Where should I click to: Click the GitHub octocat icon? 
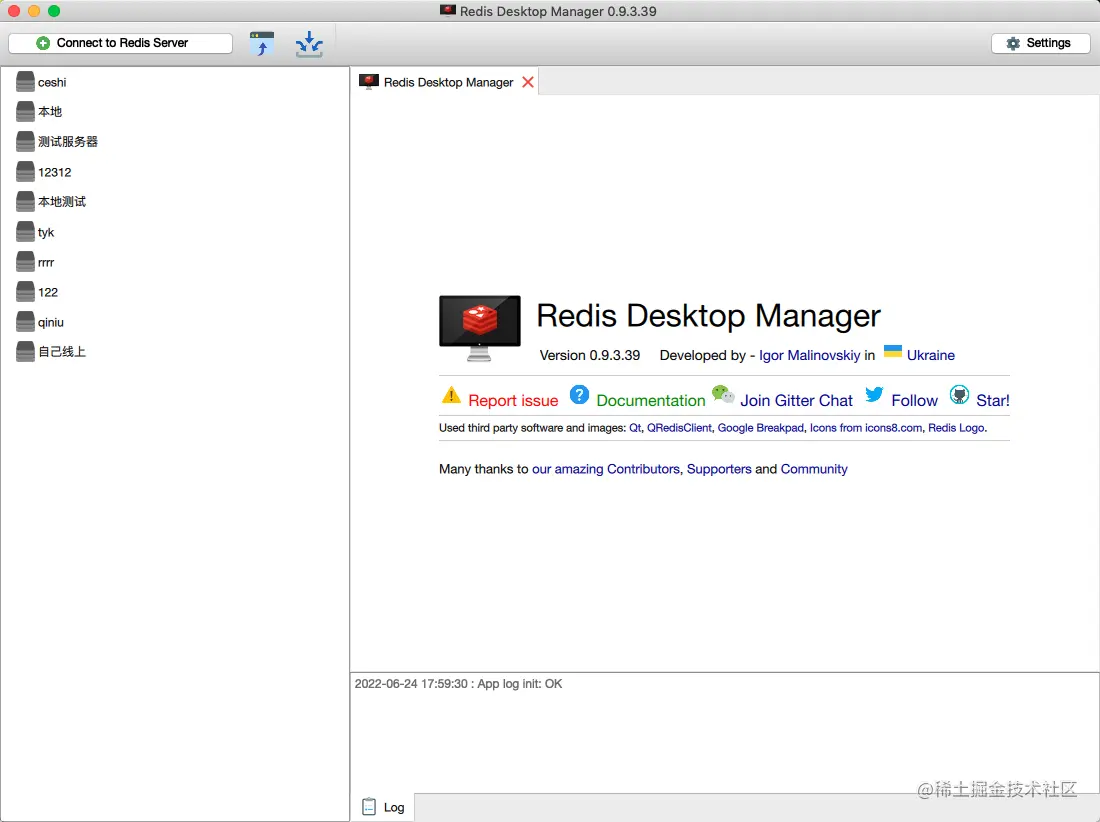pyautogui.click(x=959, y=395)
